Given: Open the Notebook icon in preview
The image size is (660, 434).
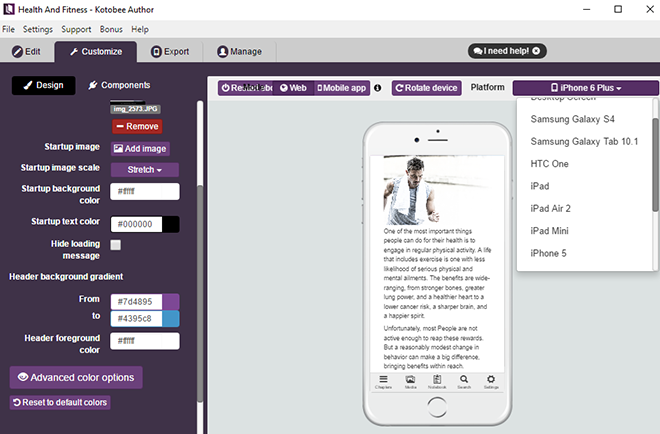Looking at the screenshot, I should (436, 381).
